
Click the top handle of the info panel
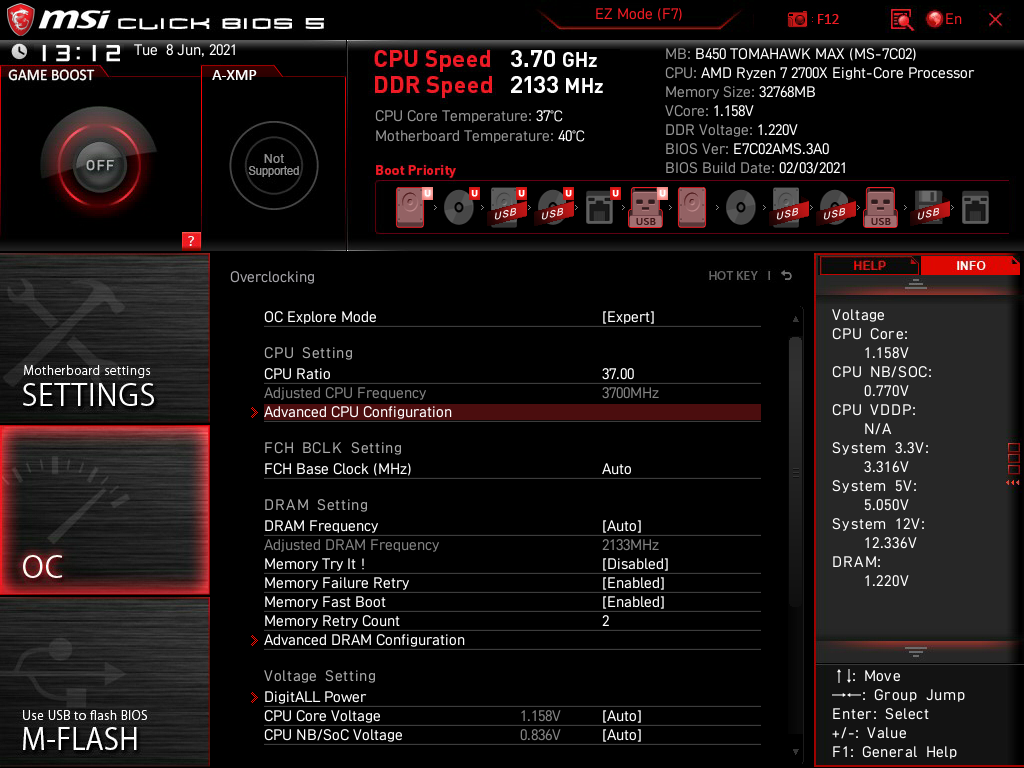(916, 284)
